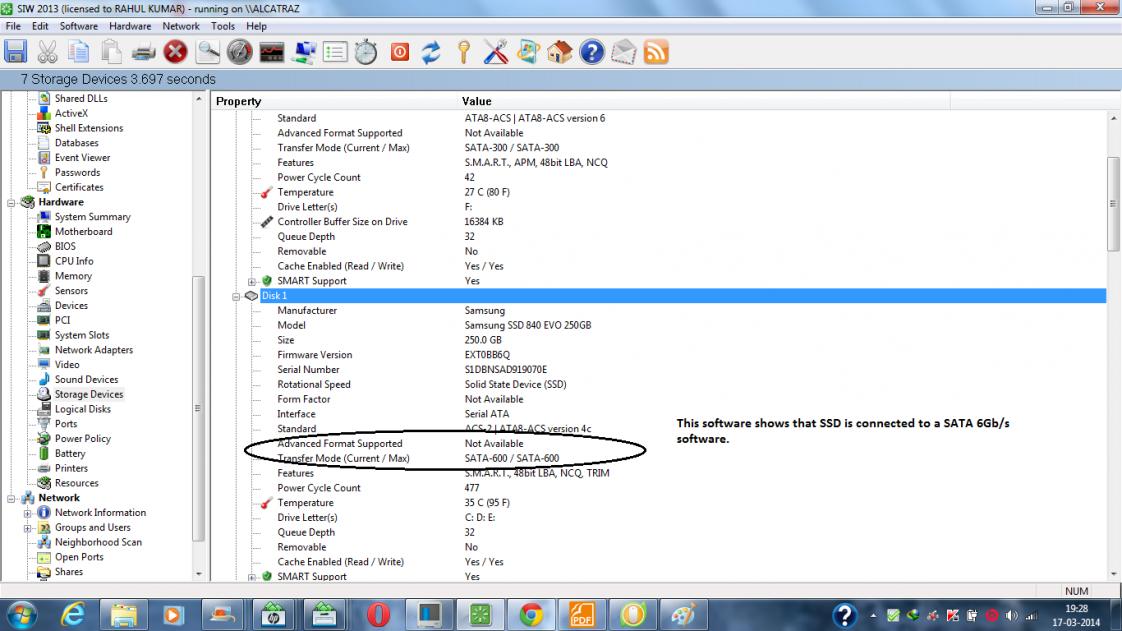Click the orange RSS feed toolbar icon
This screenshot has width=1122, height=631.
(x=656, y=52)
